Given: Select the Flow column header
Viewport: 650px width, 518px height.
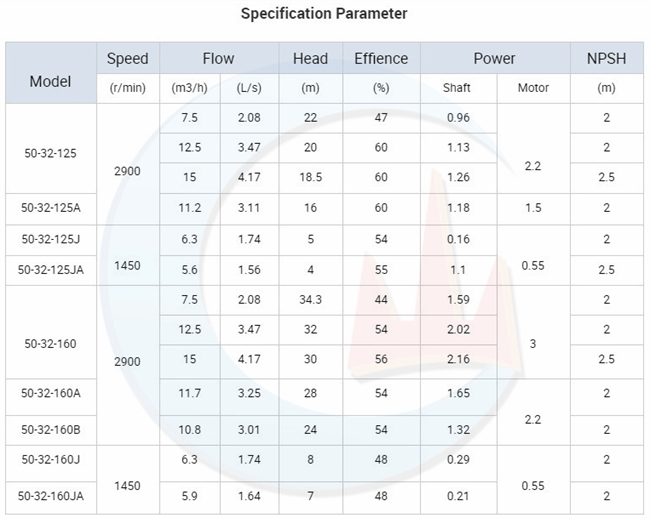Looking at the screenshot, I should (219, 58).
